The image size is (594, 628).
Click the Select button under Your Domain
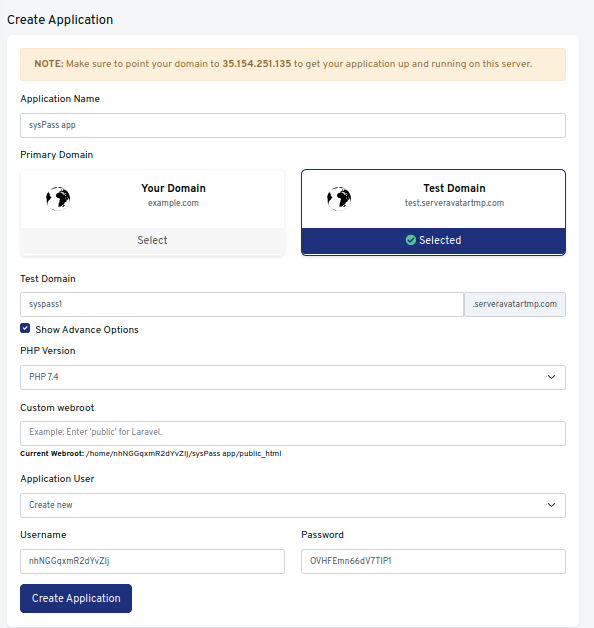click(x=152, y=240)
